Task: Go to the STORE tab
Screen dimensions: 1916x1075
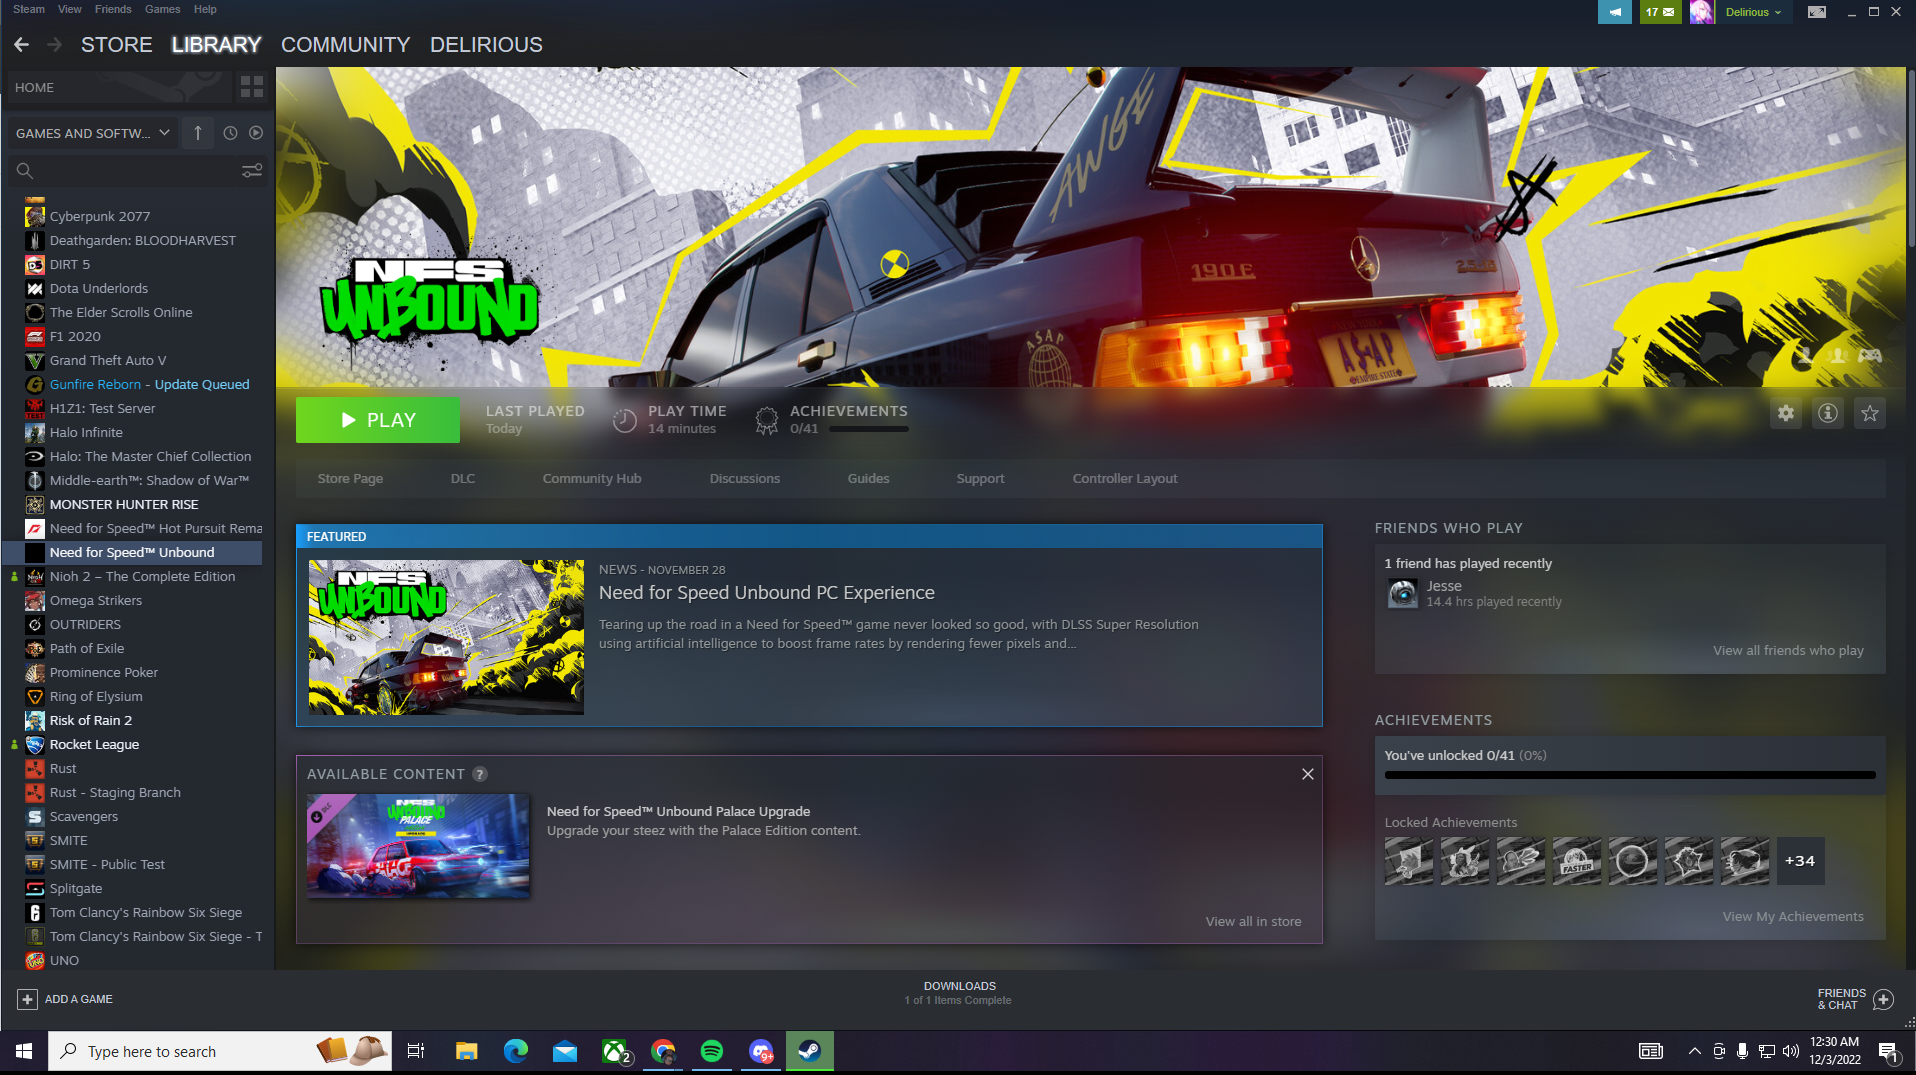Action: [117, 45]
